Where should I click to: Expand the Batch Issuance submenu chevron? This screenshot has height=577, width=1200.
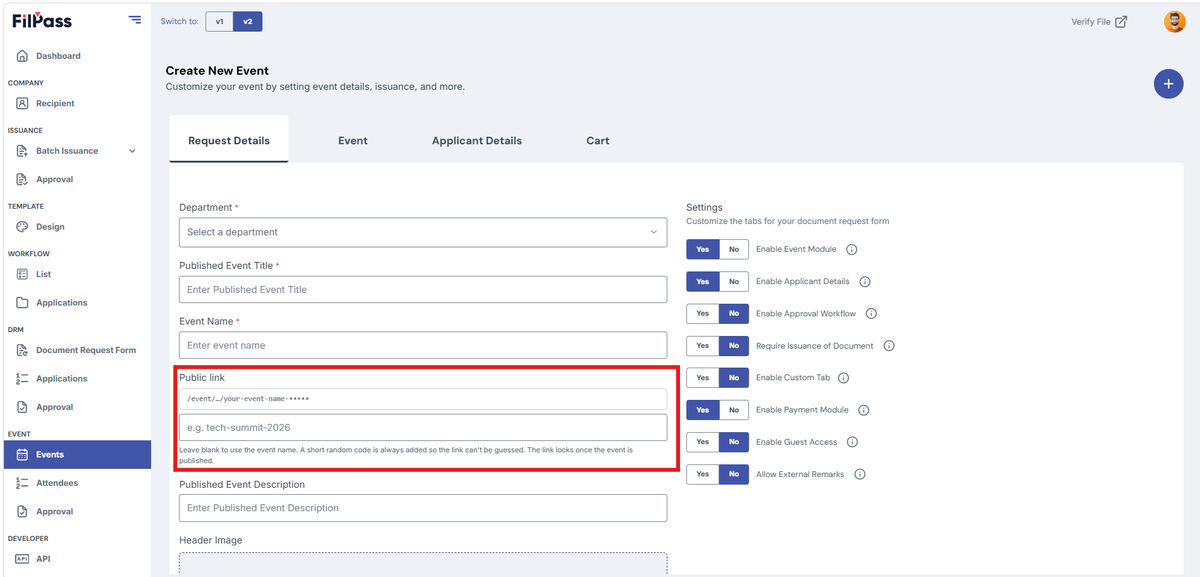(x=132, y=151)
